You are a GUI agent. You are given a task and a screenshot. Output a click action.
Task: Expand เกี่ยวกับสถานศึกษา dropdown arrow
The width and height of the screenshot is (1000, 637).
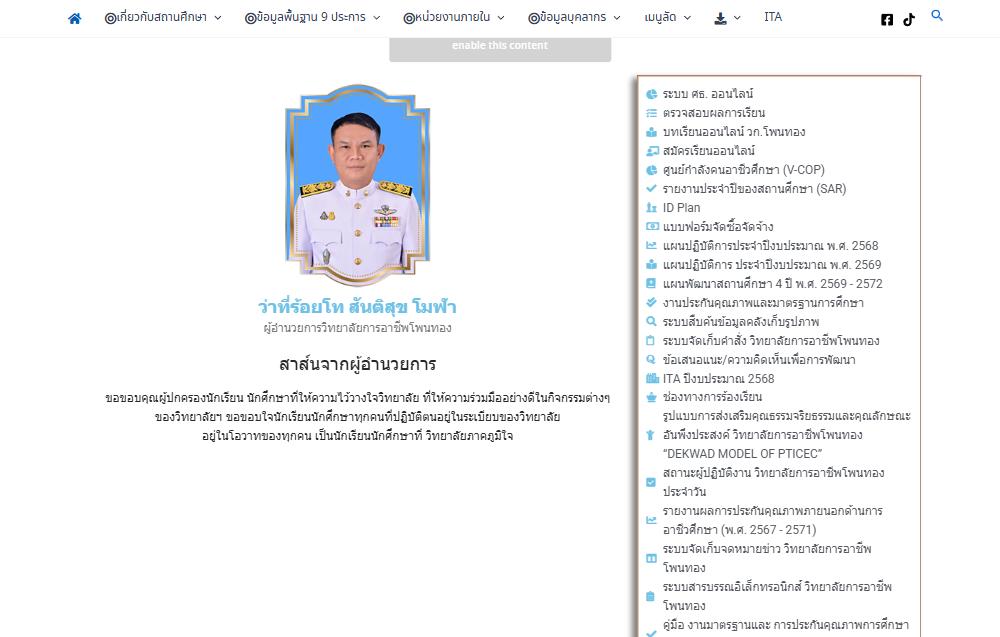click(218, 18)
